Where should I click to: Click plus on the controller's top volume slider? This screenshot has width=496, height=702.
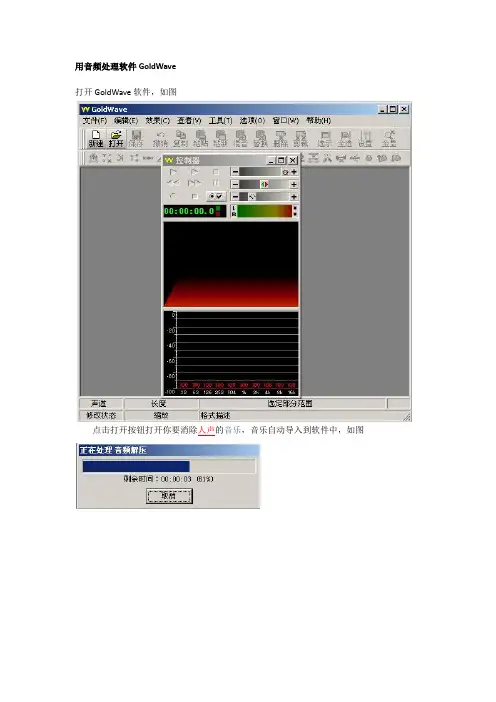(x=294, y=172)
